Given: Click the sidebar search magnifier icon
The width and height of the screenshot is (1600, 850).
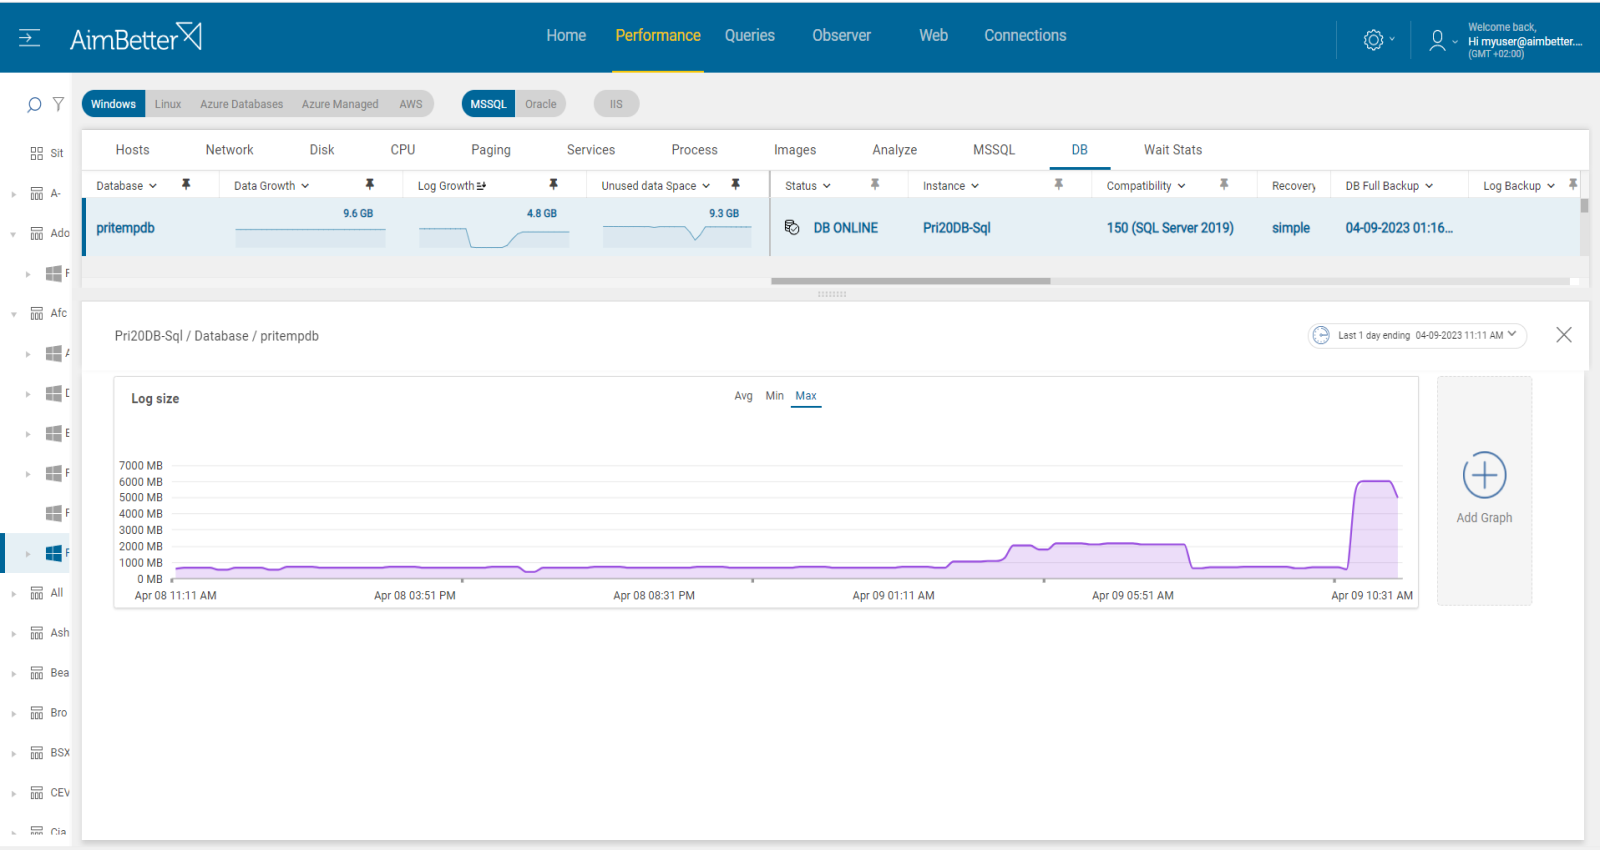Looking at the screenshot, I should pyautogui.click(x=34, y=104).
